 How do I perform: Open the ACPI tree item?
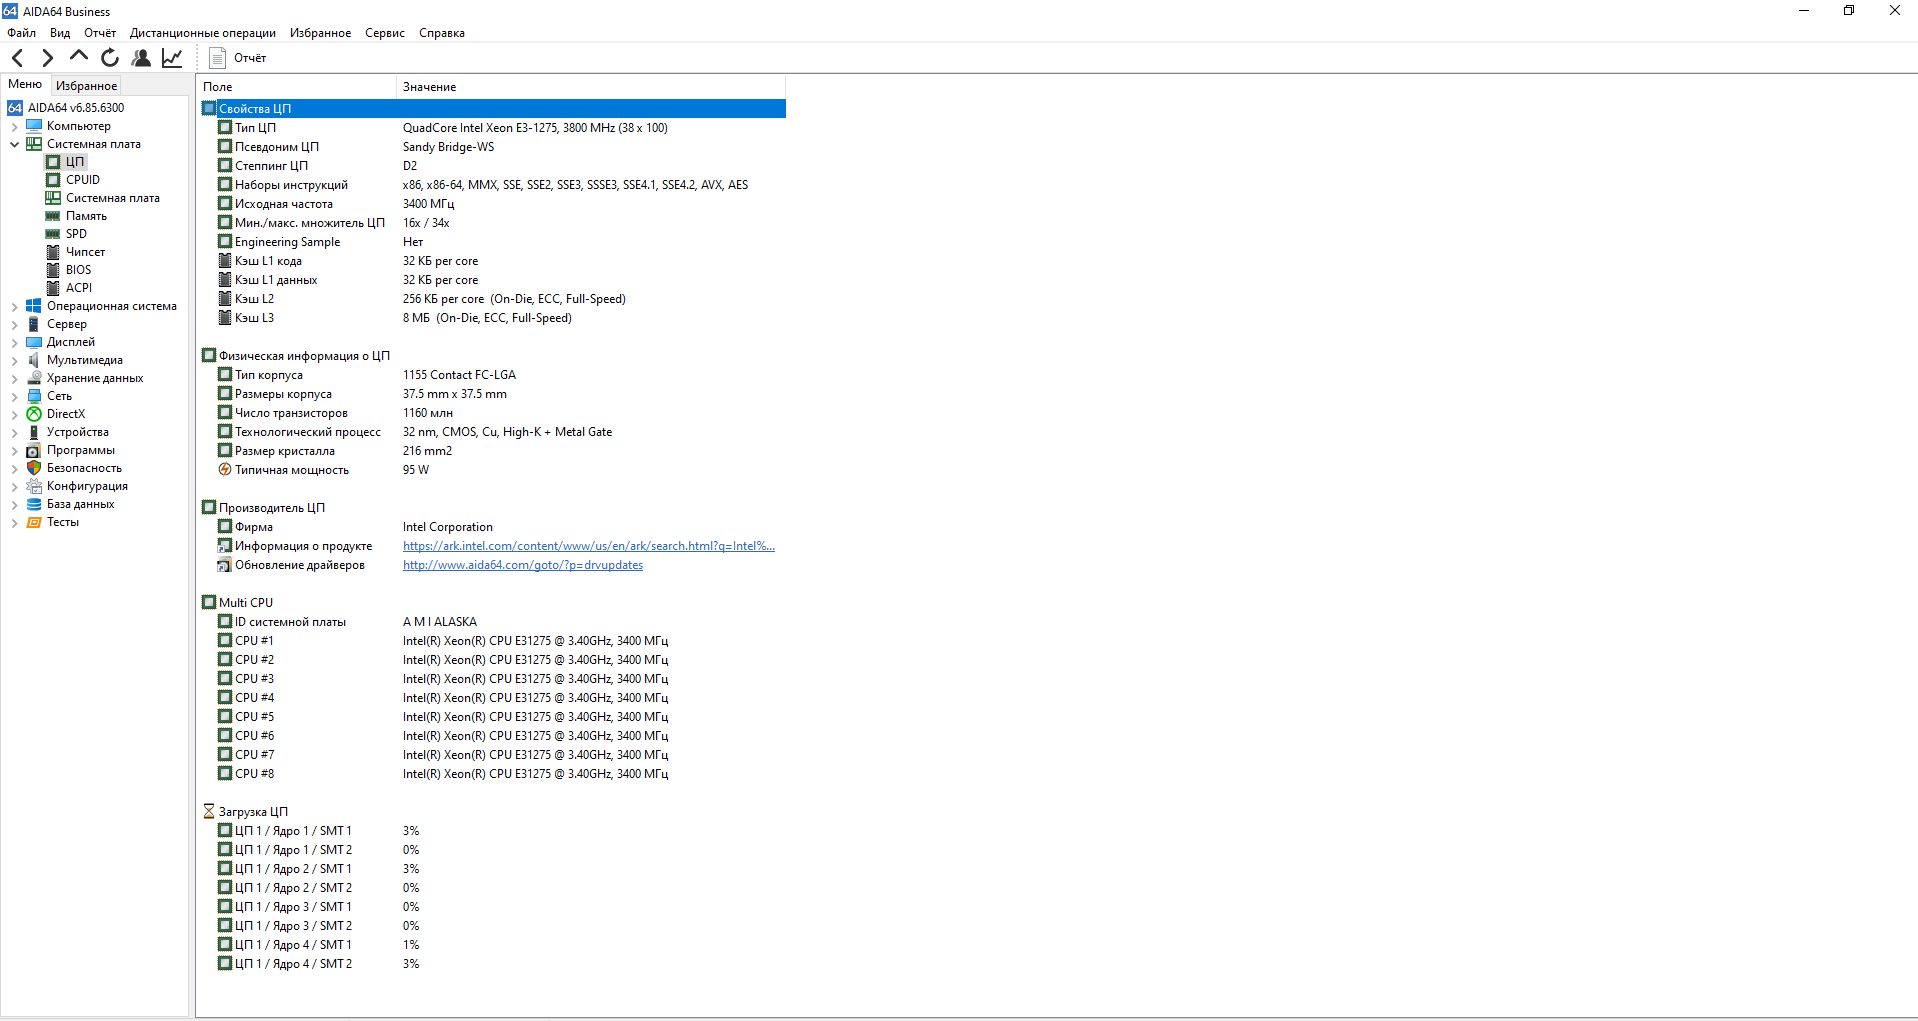click(x=79, y=288)
